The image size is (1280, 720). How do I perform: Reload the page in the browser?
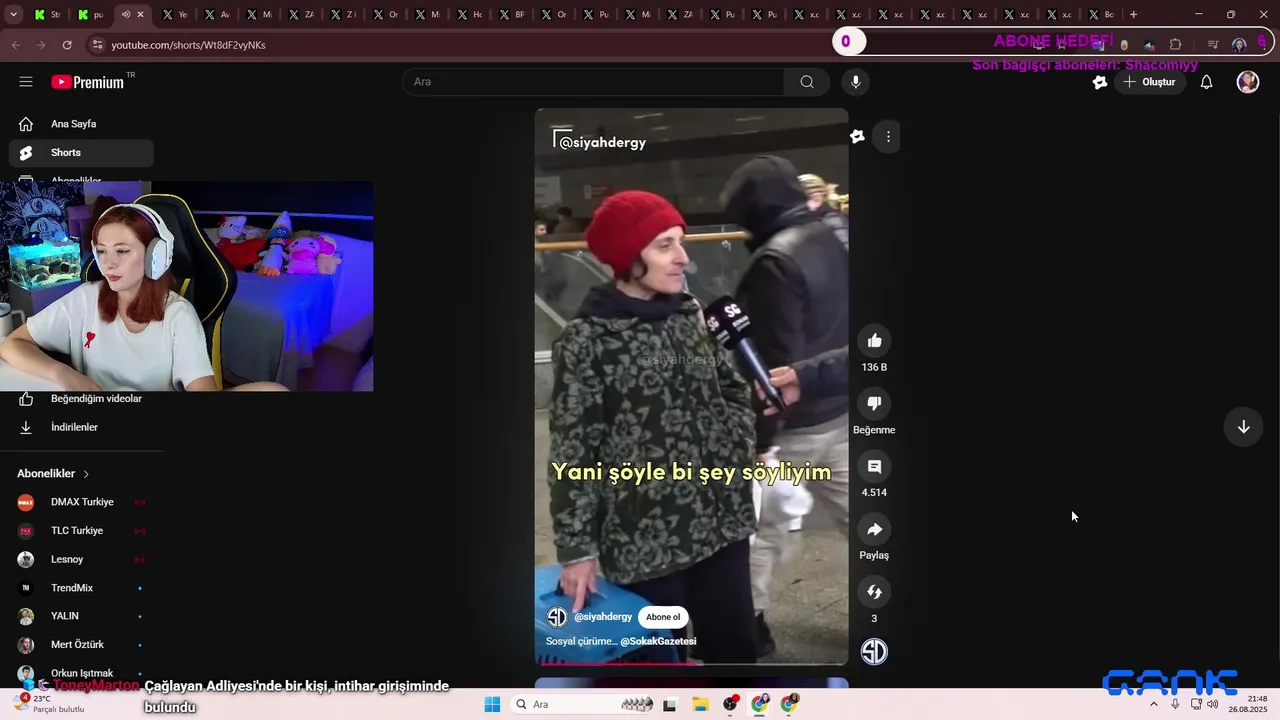click(x=67, y=45)
